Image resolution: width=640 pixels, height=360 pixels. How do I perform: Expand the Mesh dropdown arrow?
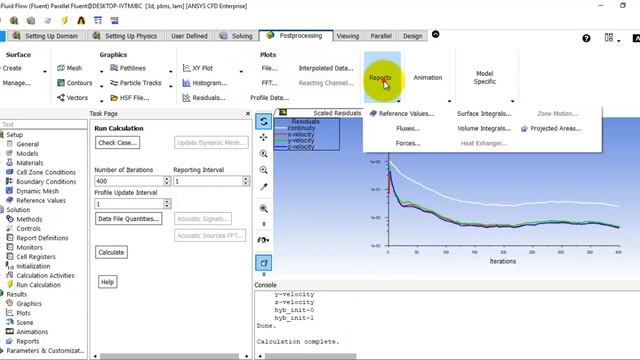[x=102, y=71]
